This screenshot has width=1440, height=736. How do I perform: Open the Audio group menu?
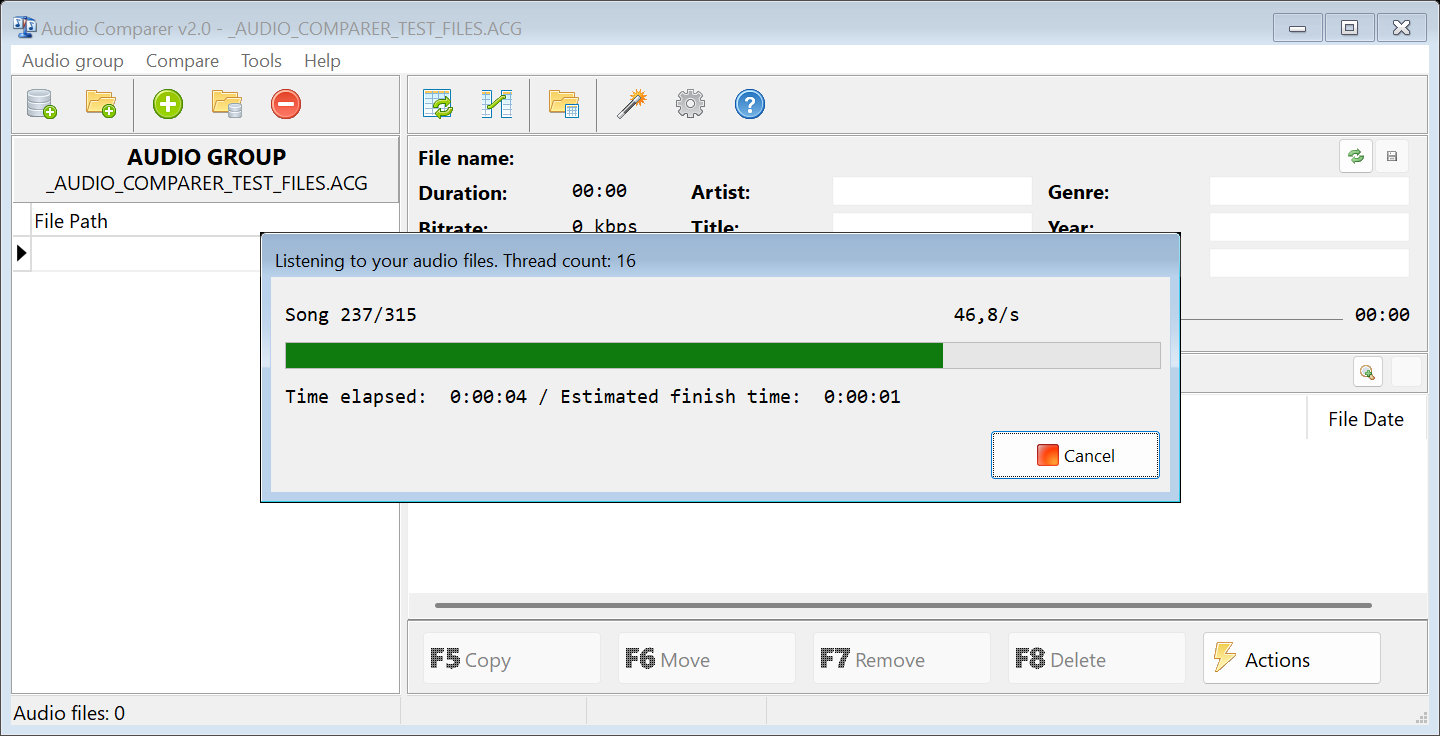point(73,61)
